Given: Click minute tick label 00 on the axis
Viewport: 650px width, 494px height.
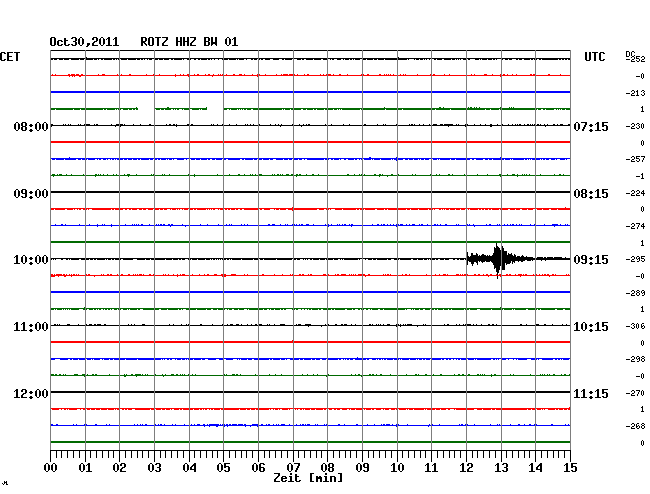Looking at the screenshot, I should point(51,467).
